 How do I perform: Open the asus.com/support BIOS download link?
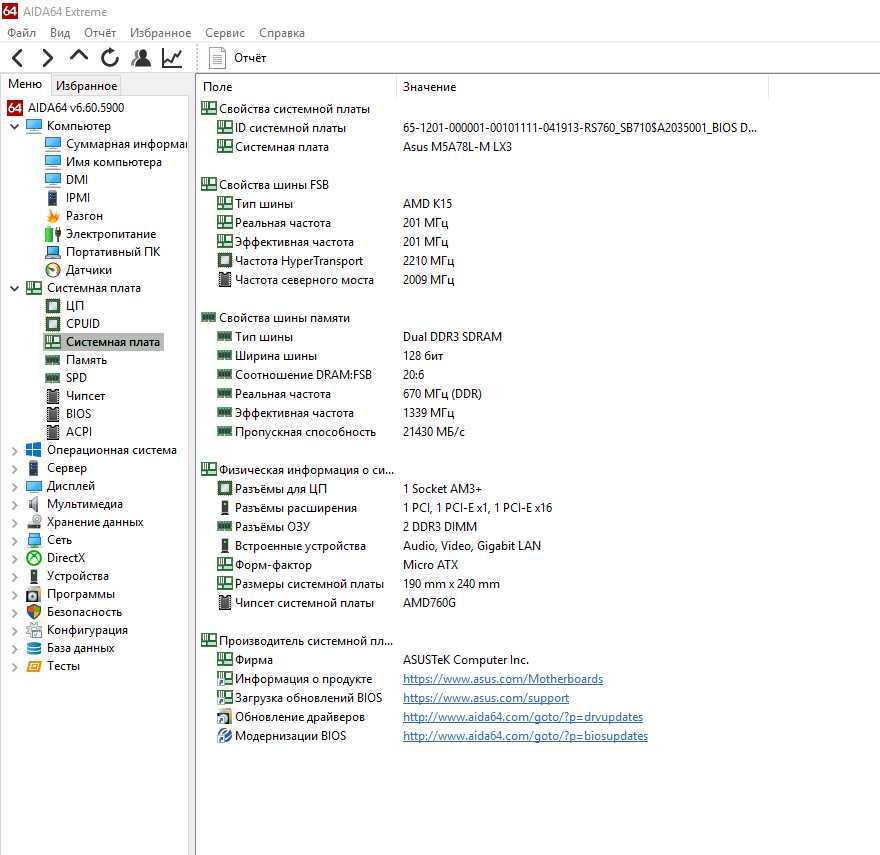pyautogui.click(x=486, y=698)
